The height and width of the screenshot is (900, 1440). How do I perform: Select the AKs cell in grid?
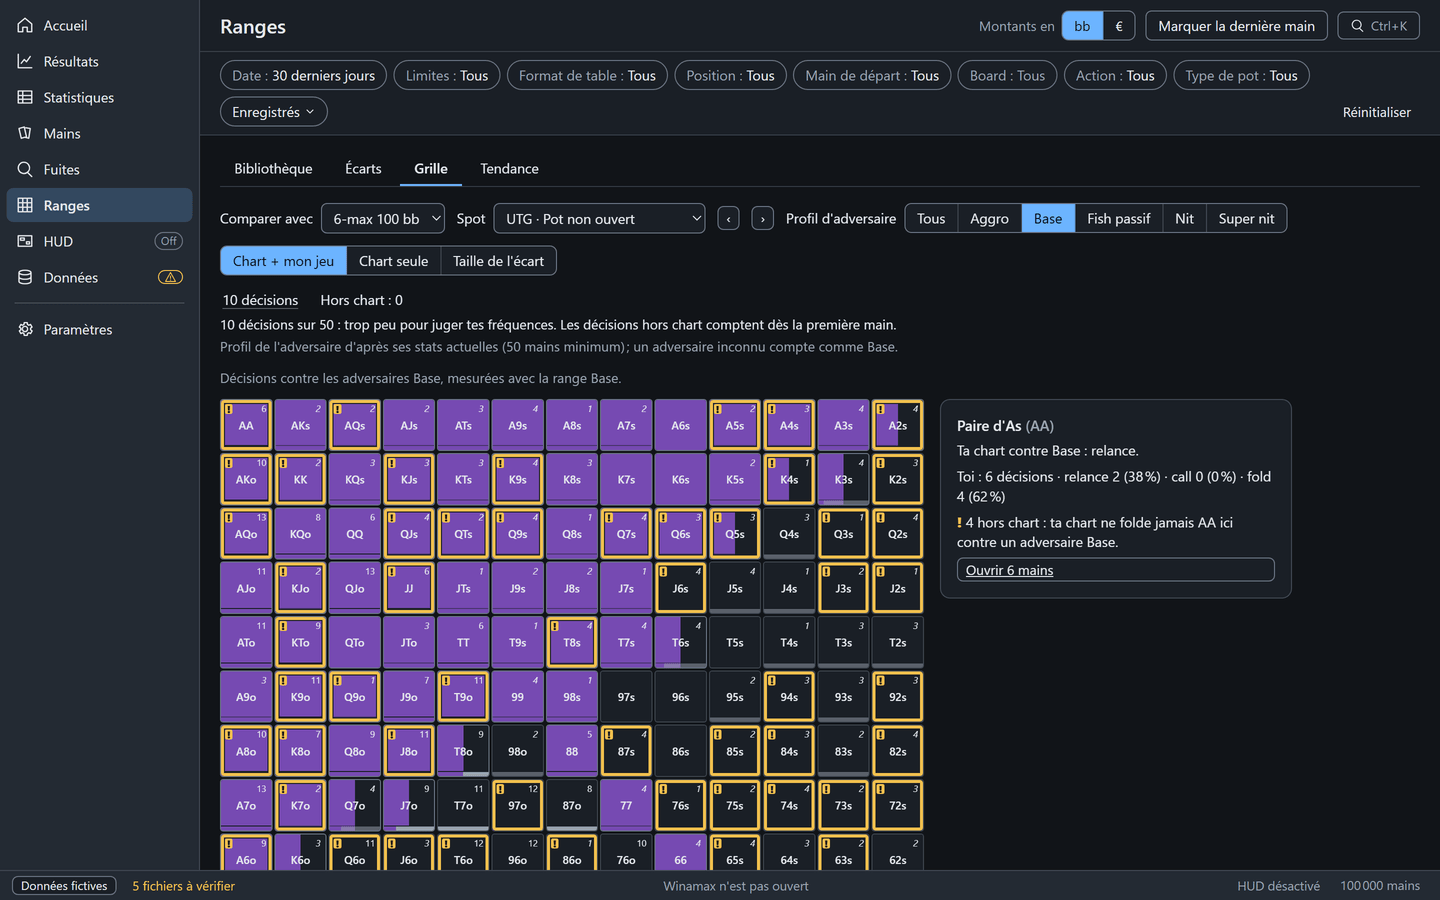tap(300, 425)
